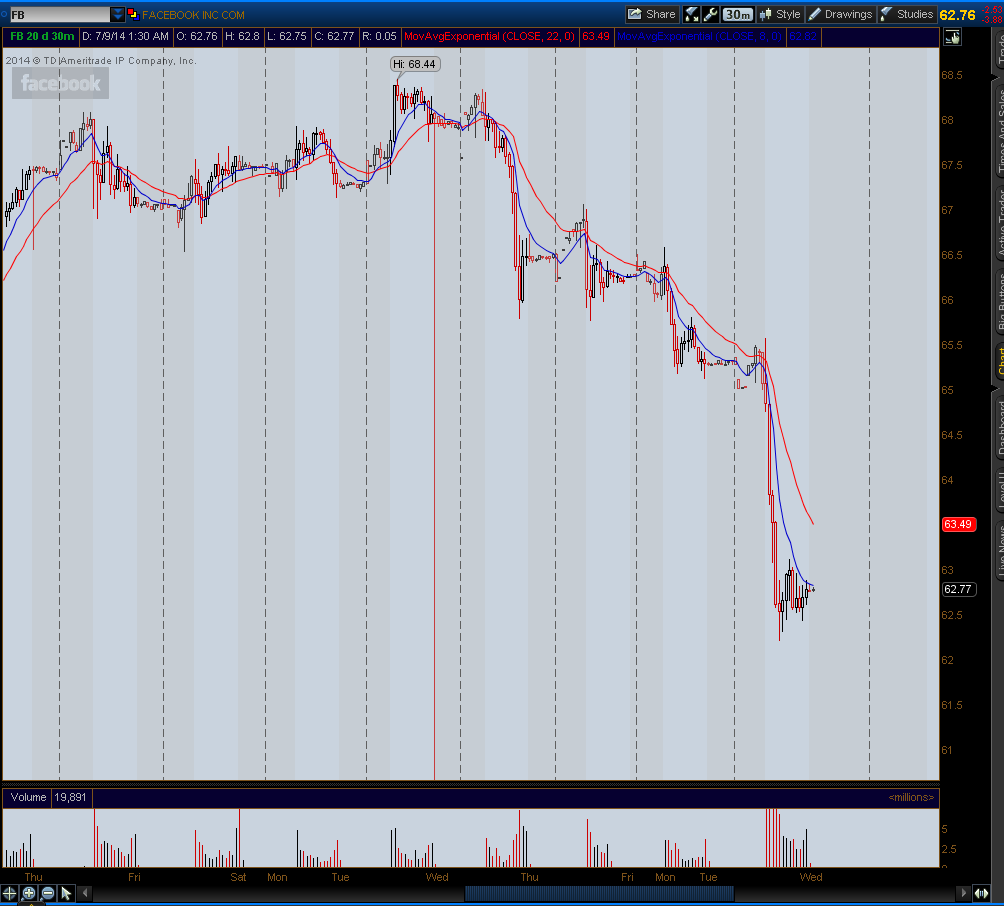
Task: Open the Trade side tab
Action: [999, 48]
